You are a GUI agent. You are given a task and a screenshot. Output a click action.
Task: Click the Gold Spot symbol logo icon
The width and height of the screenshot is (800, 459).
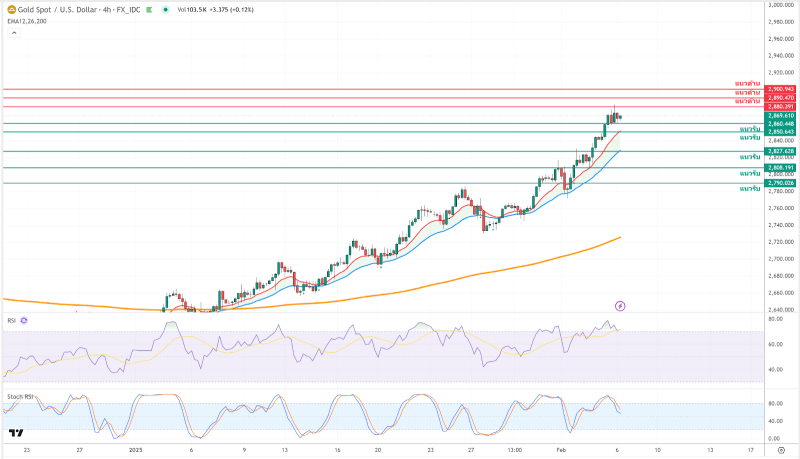tap(12, 8)
